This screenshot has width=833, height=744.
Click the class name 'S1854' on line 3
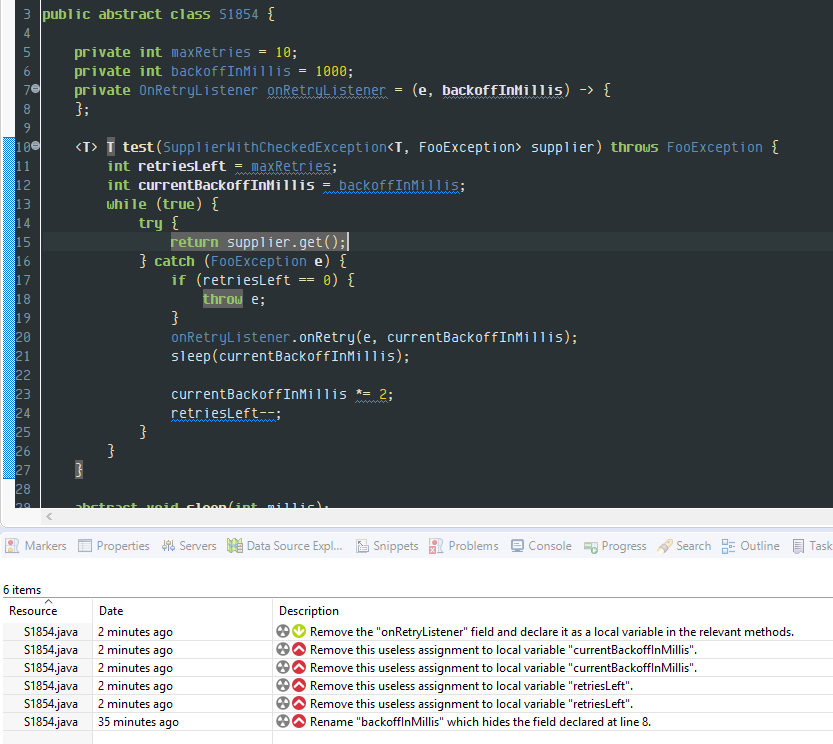[x=239, y=14]
